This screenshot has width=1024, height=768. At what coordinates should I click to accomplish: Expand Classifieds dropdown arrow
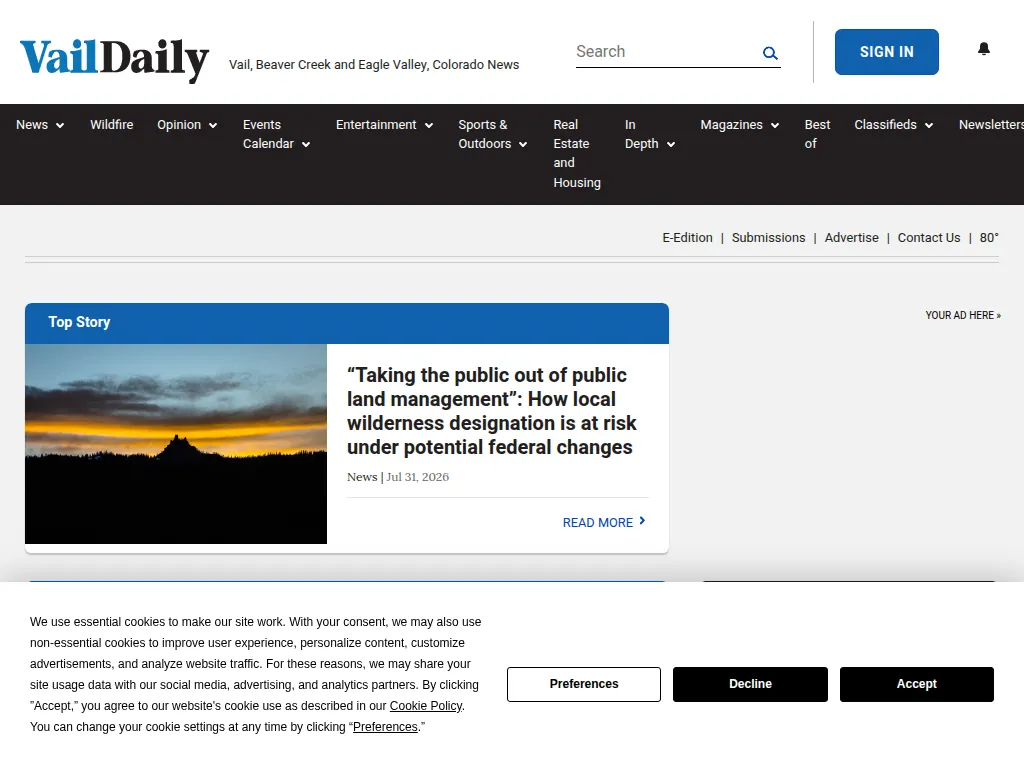click(x=929, y=125)
